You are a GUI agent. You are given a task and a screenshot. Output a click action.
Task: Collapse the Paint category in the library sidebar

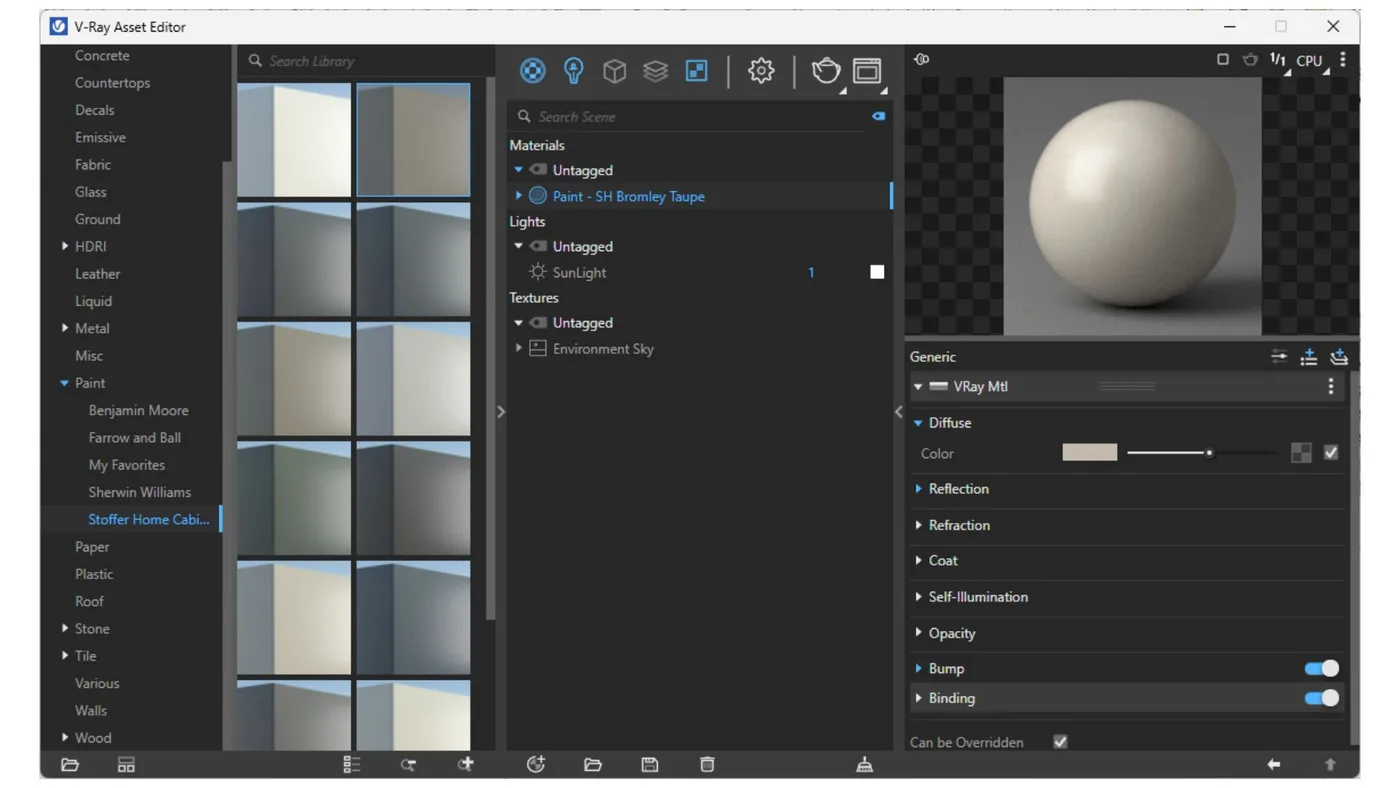(x=65, y=382)
